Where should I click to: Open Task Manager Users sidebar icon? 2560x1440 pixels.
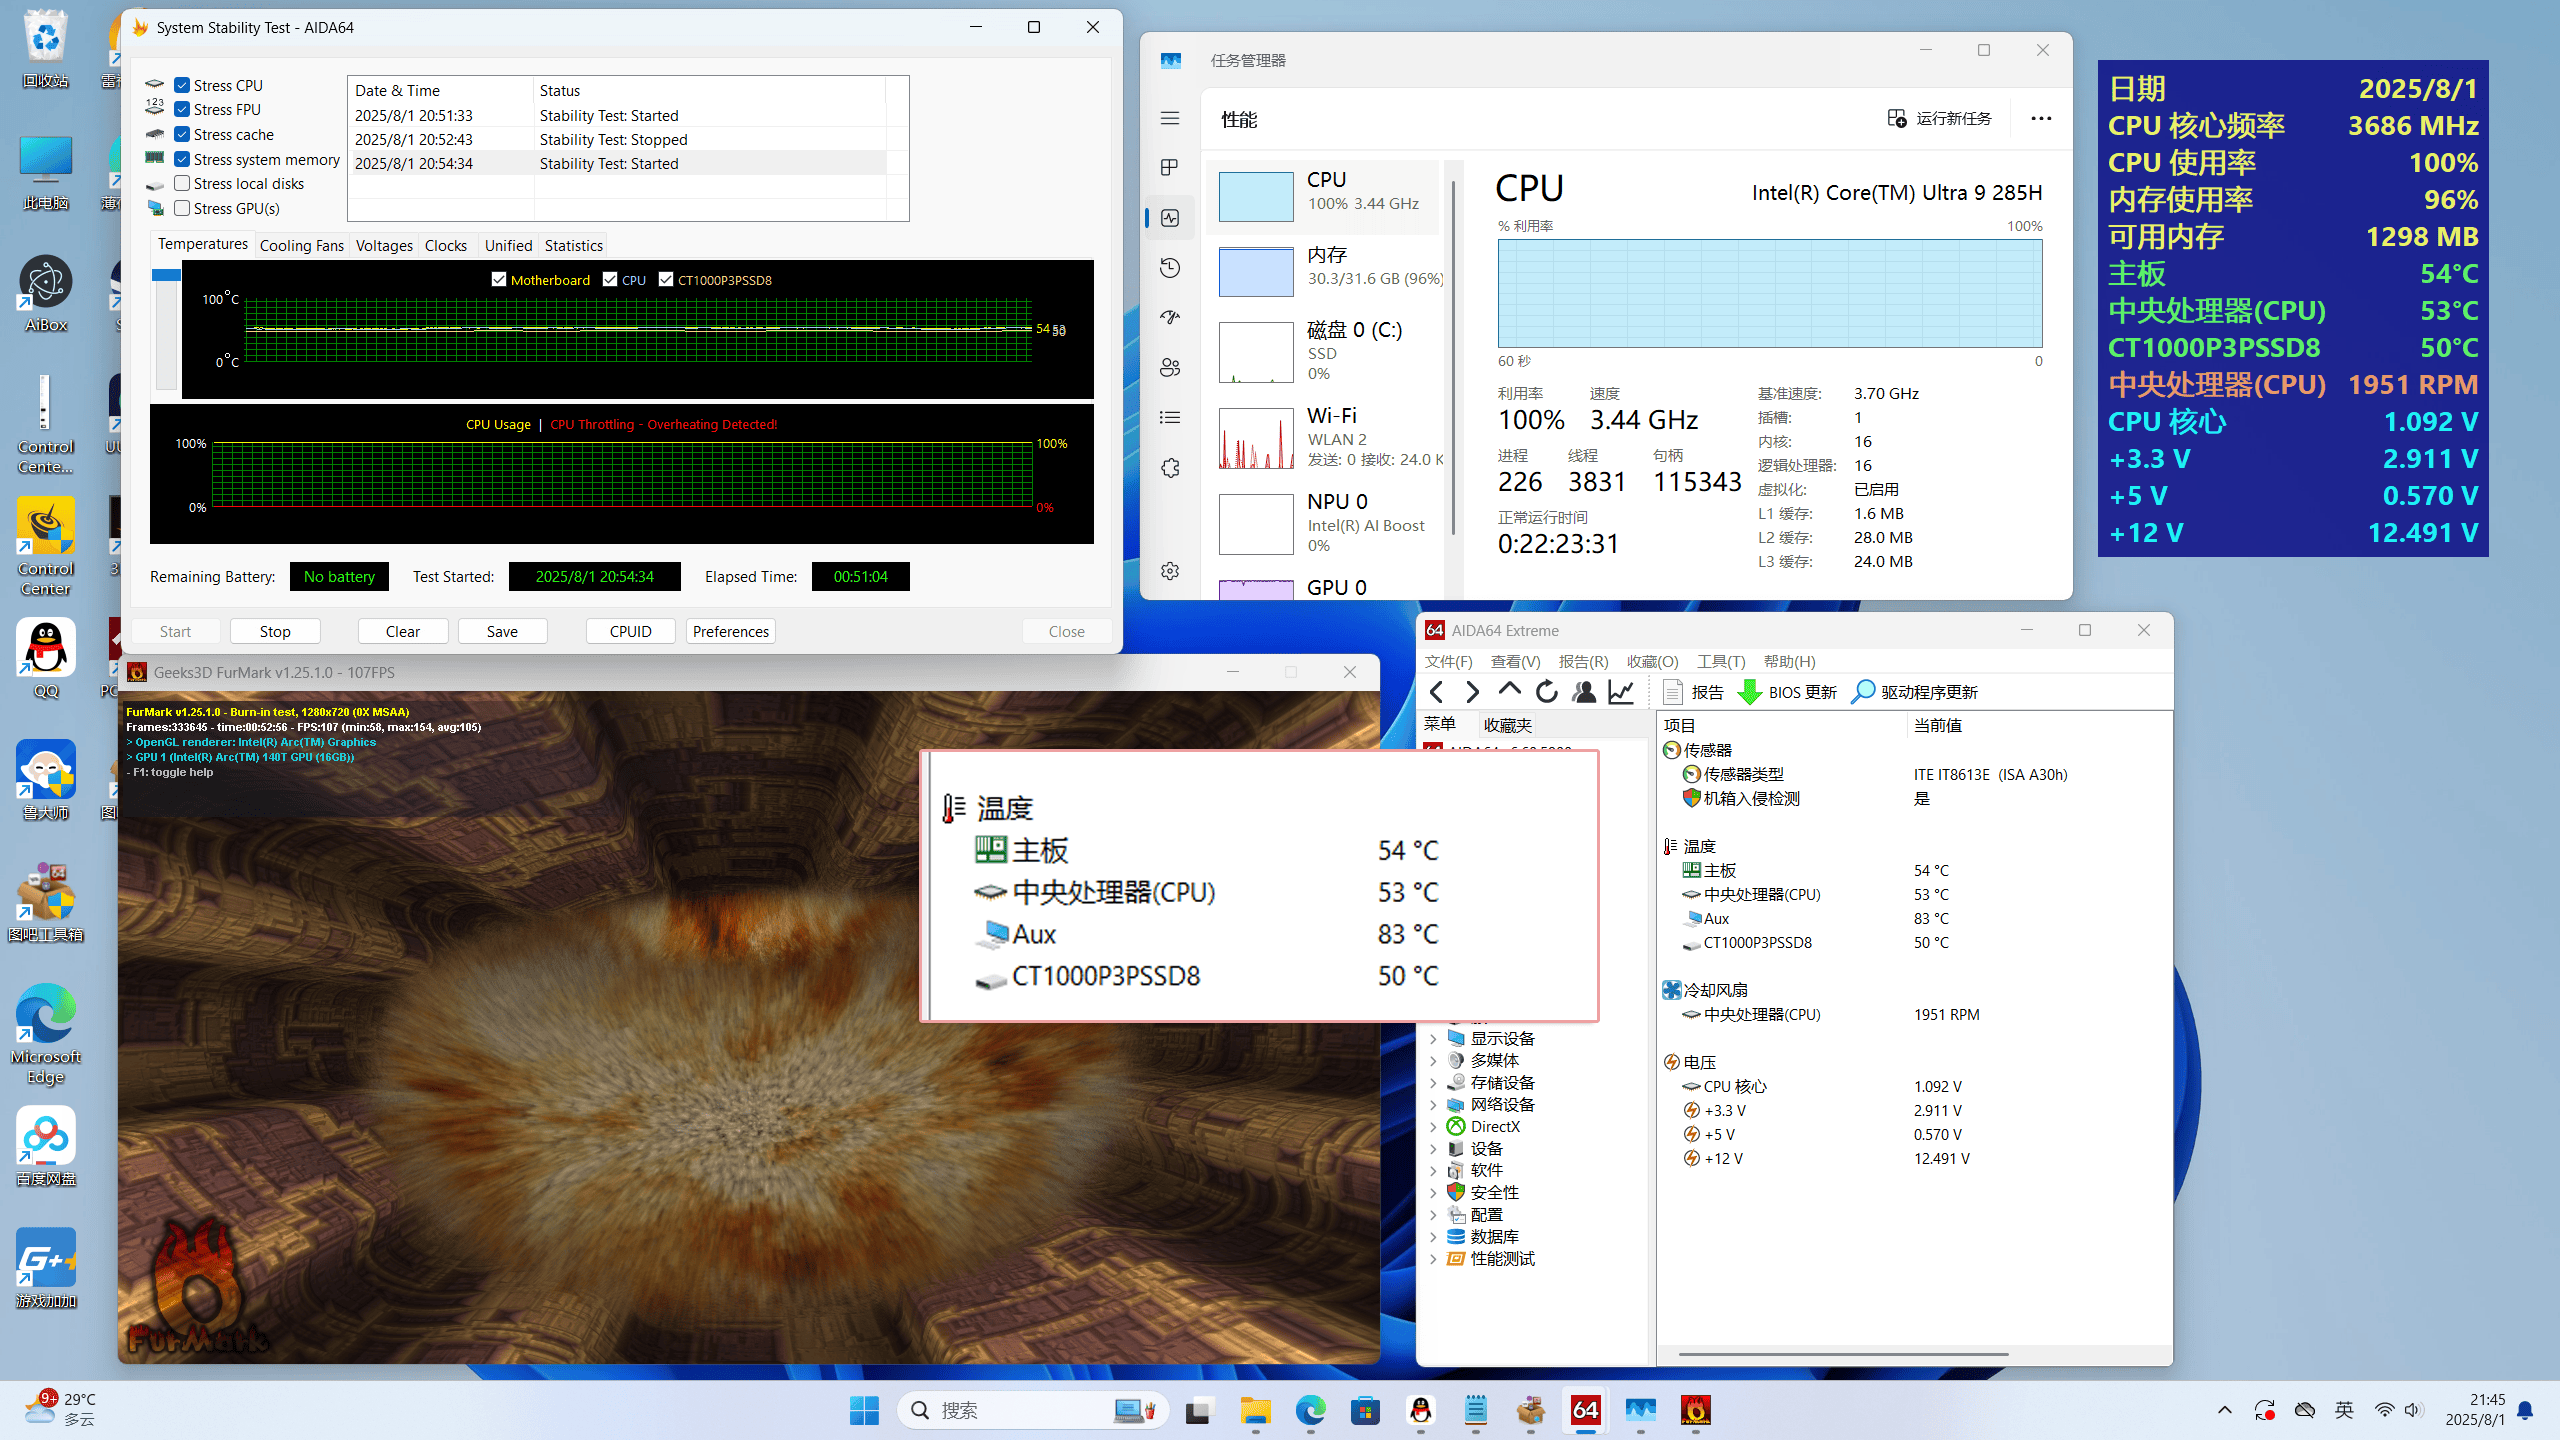point(1170,368)
